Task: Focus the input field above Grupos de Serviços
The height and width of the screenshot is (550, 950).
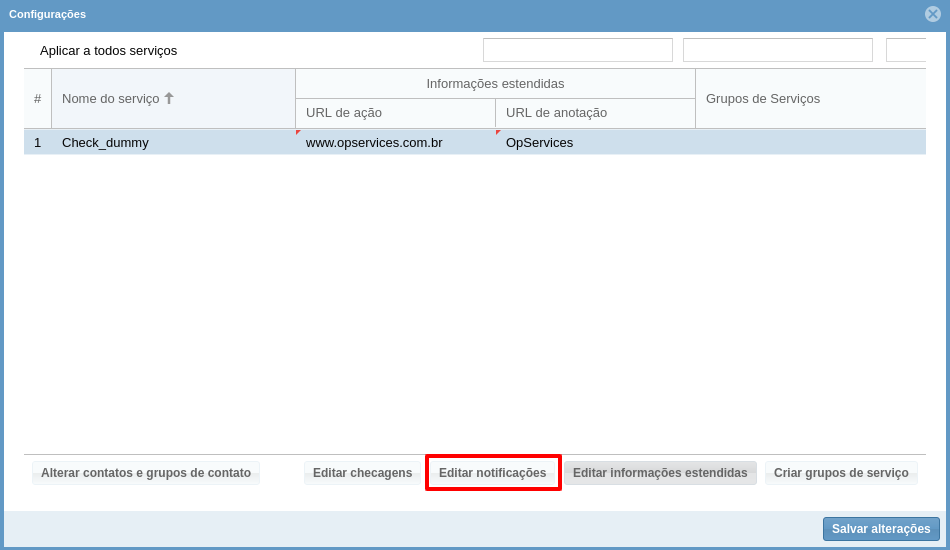Action: coord(905,50)
